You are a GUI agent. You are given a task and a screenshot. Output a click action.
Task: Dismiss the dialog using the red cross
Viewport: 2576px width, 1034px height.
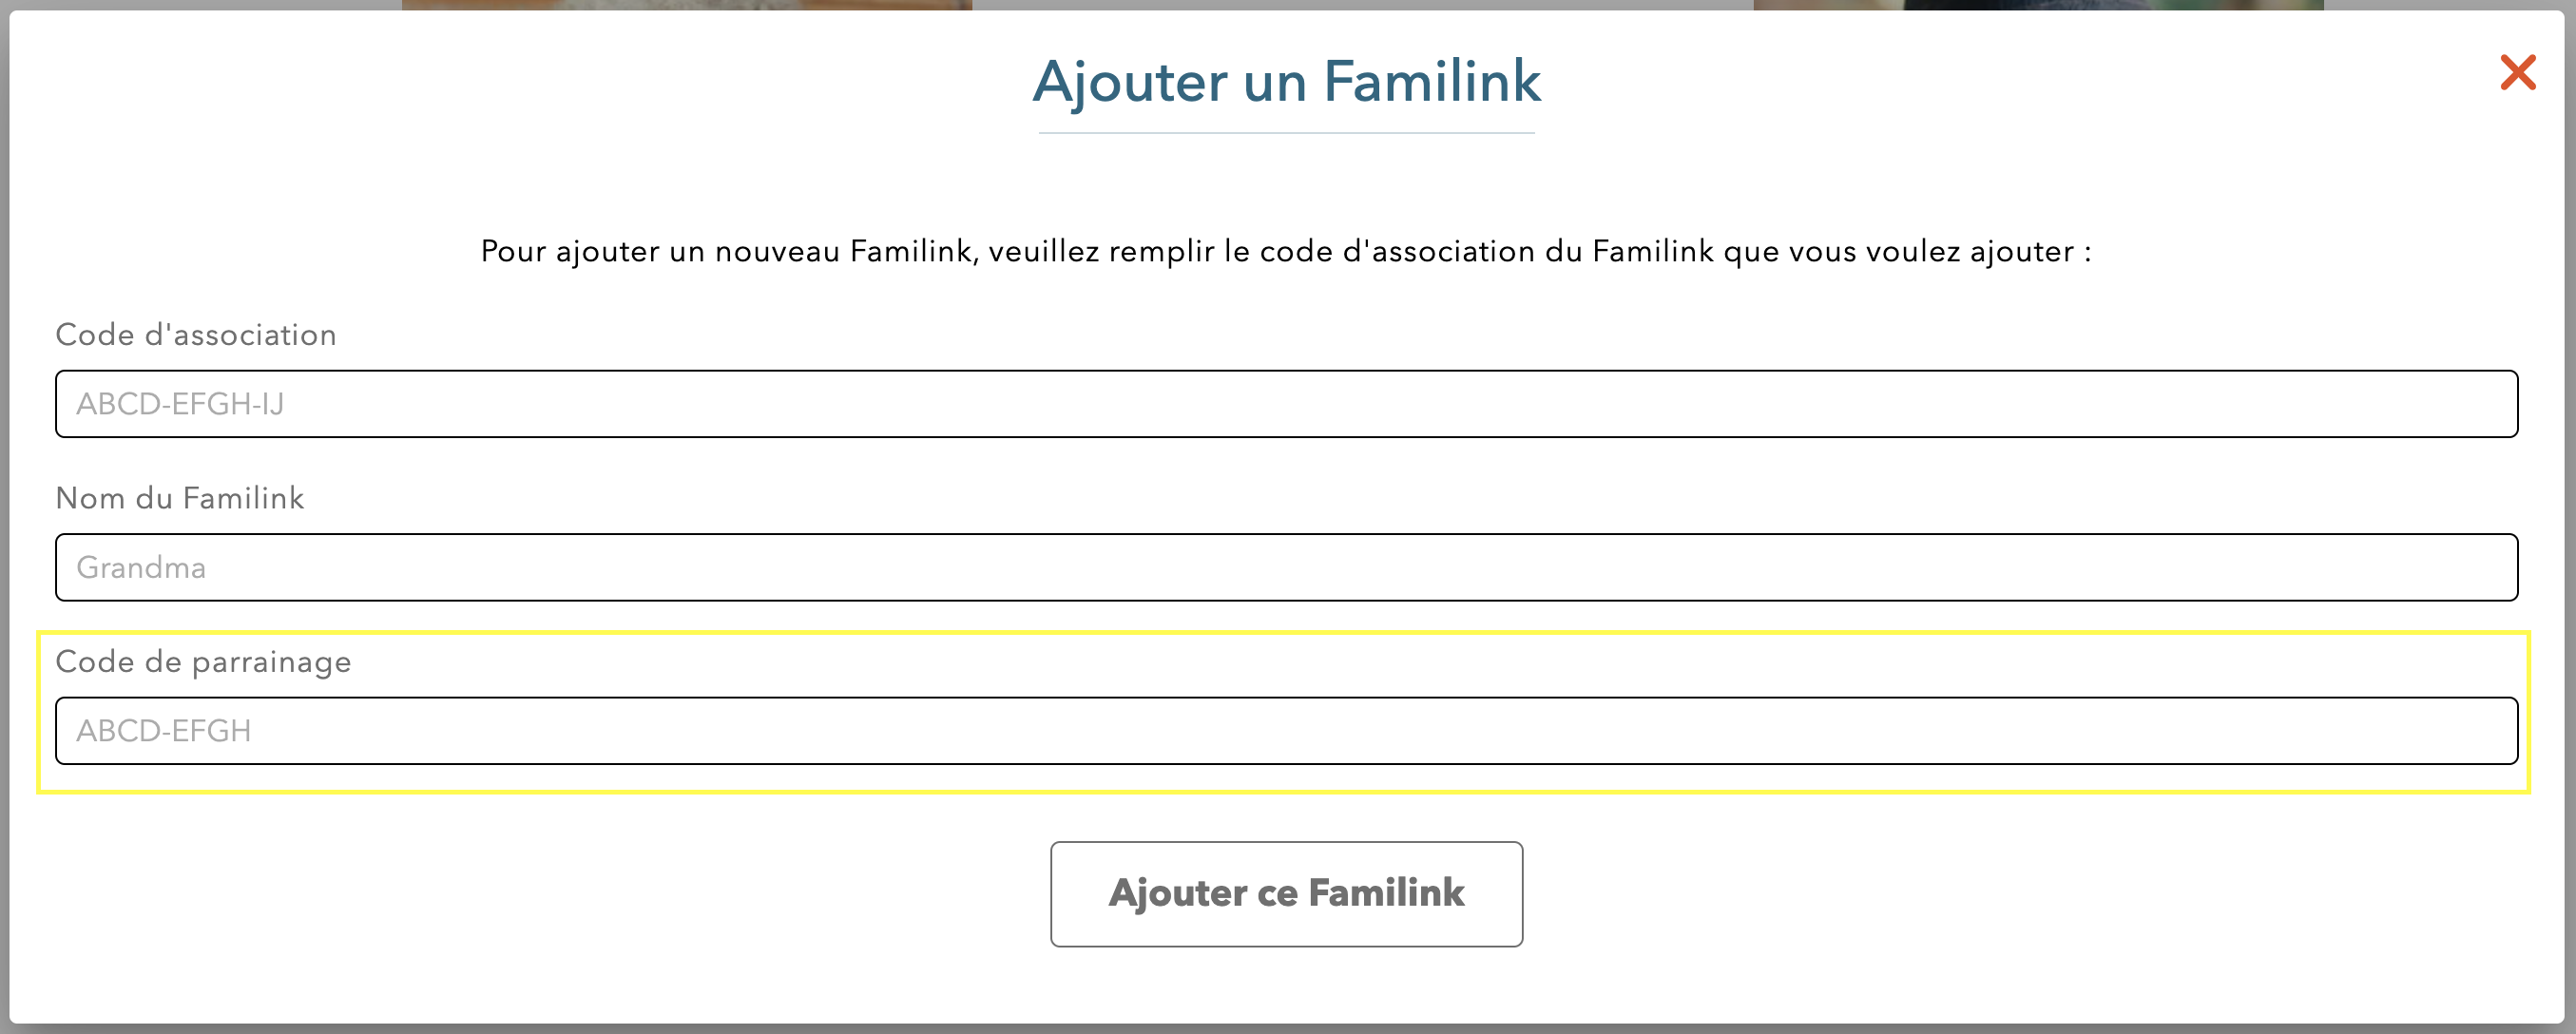pos(2518,72)
